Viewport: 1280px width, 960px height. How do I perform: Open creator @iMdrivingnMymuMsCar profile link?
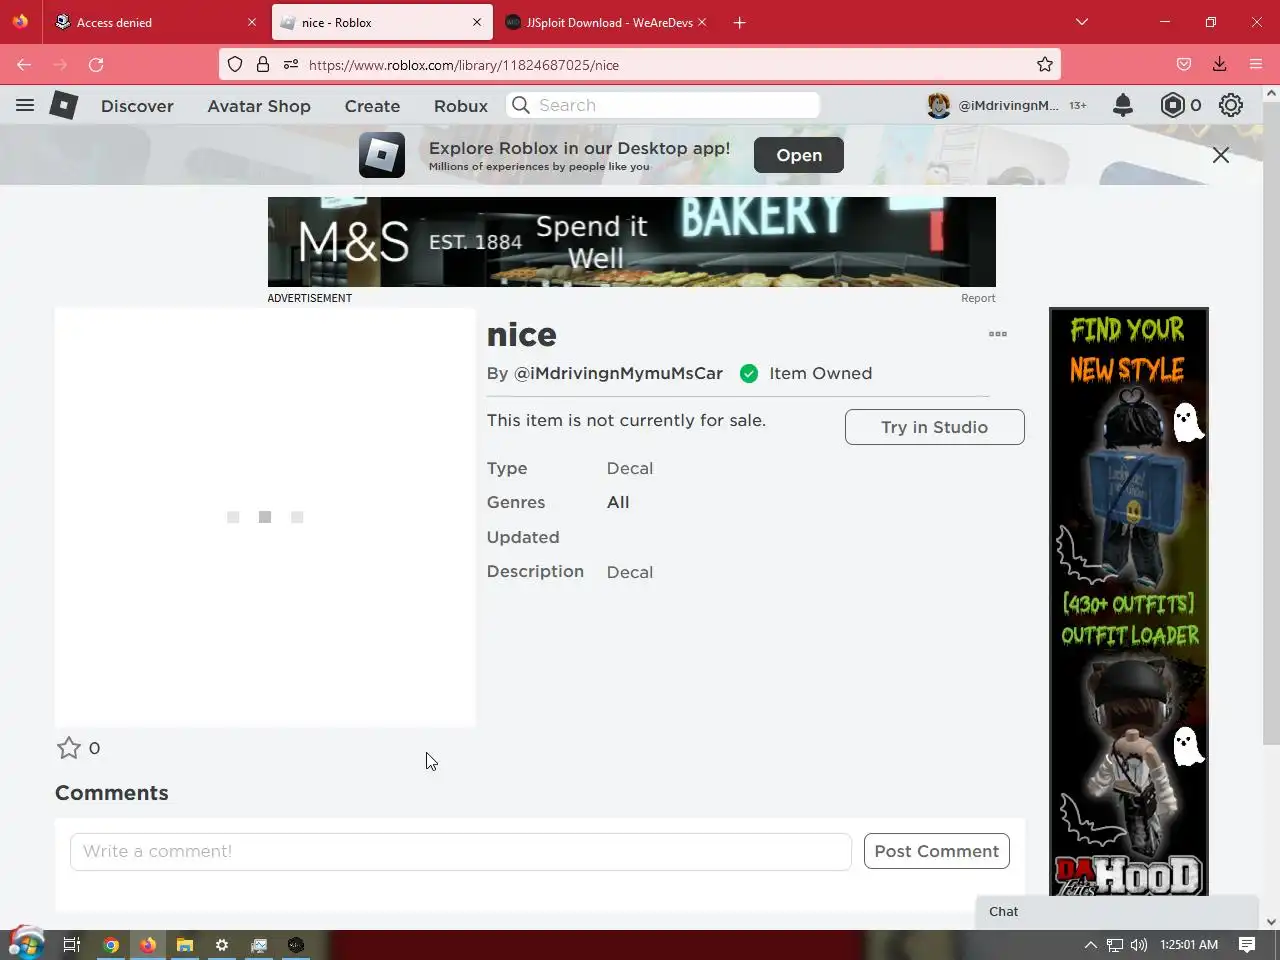pos(618,373)
